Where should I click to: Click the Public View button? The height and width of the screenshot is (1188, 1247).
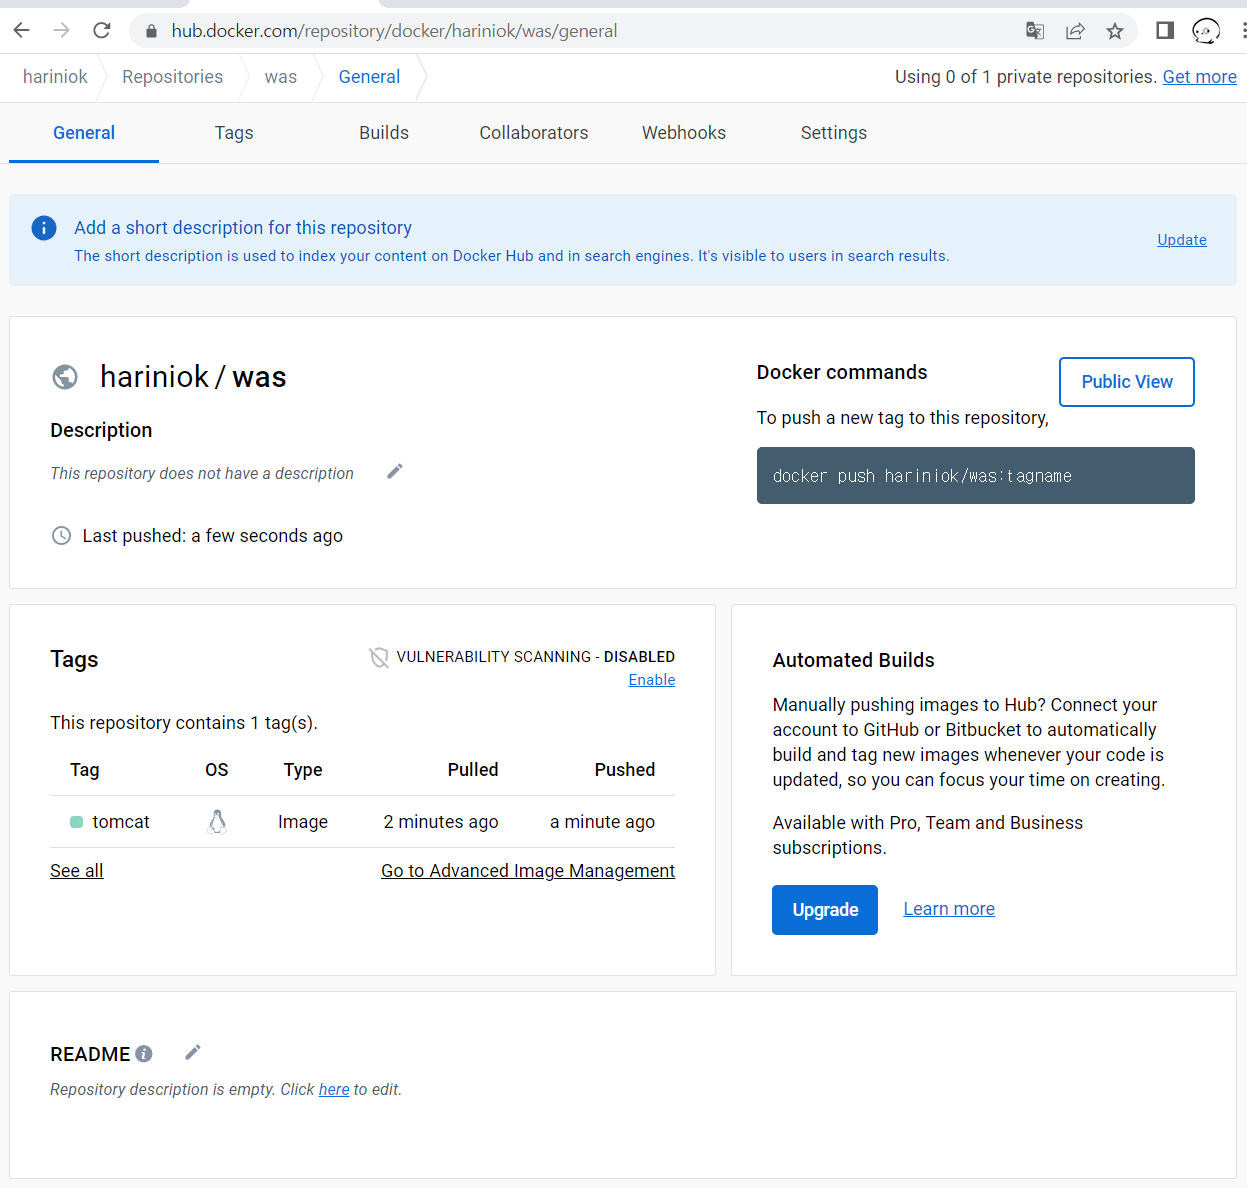point(1127,382)
